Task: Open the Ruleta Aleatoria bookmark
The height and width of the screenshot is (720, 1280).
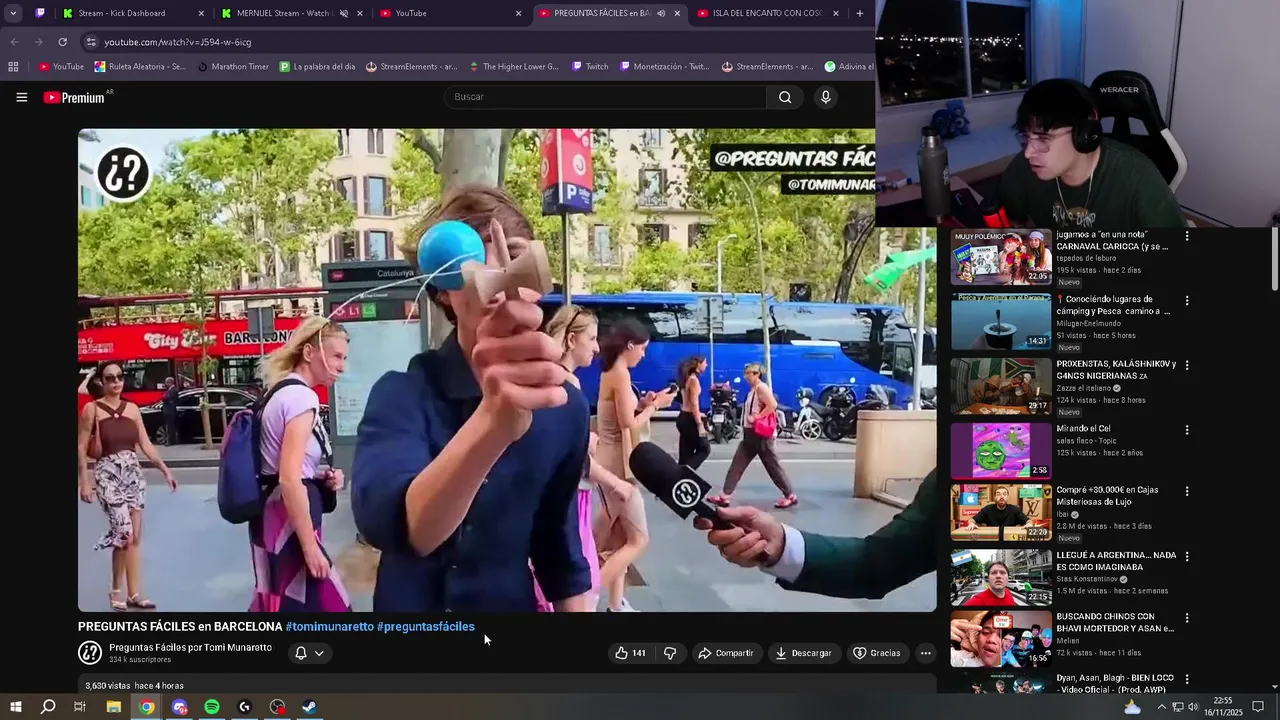Action: (140, 67)
